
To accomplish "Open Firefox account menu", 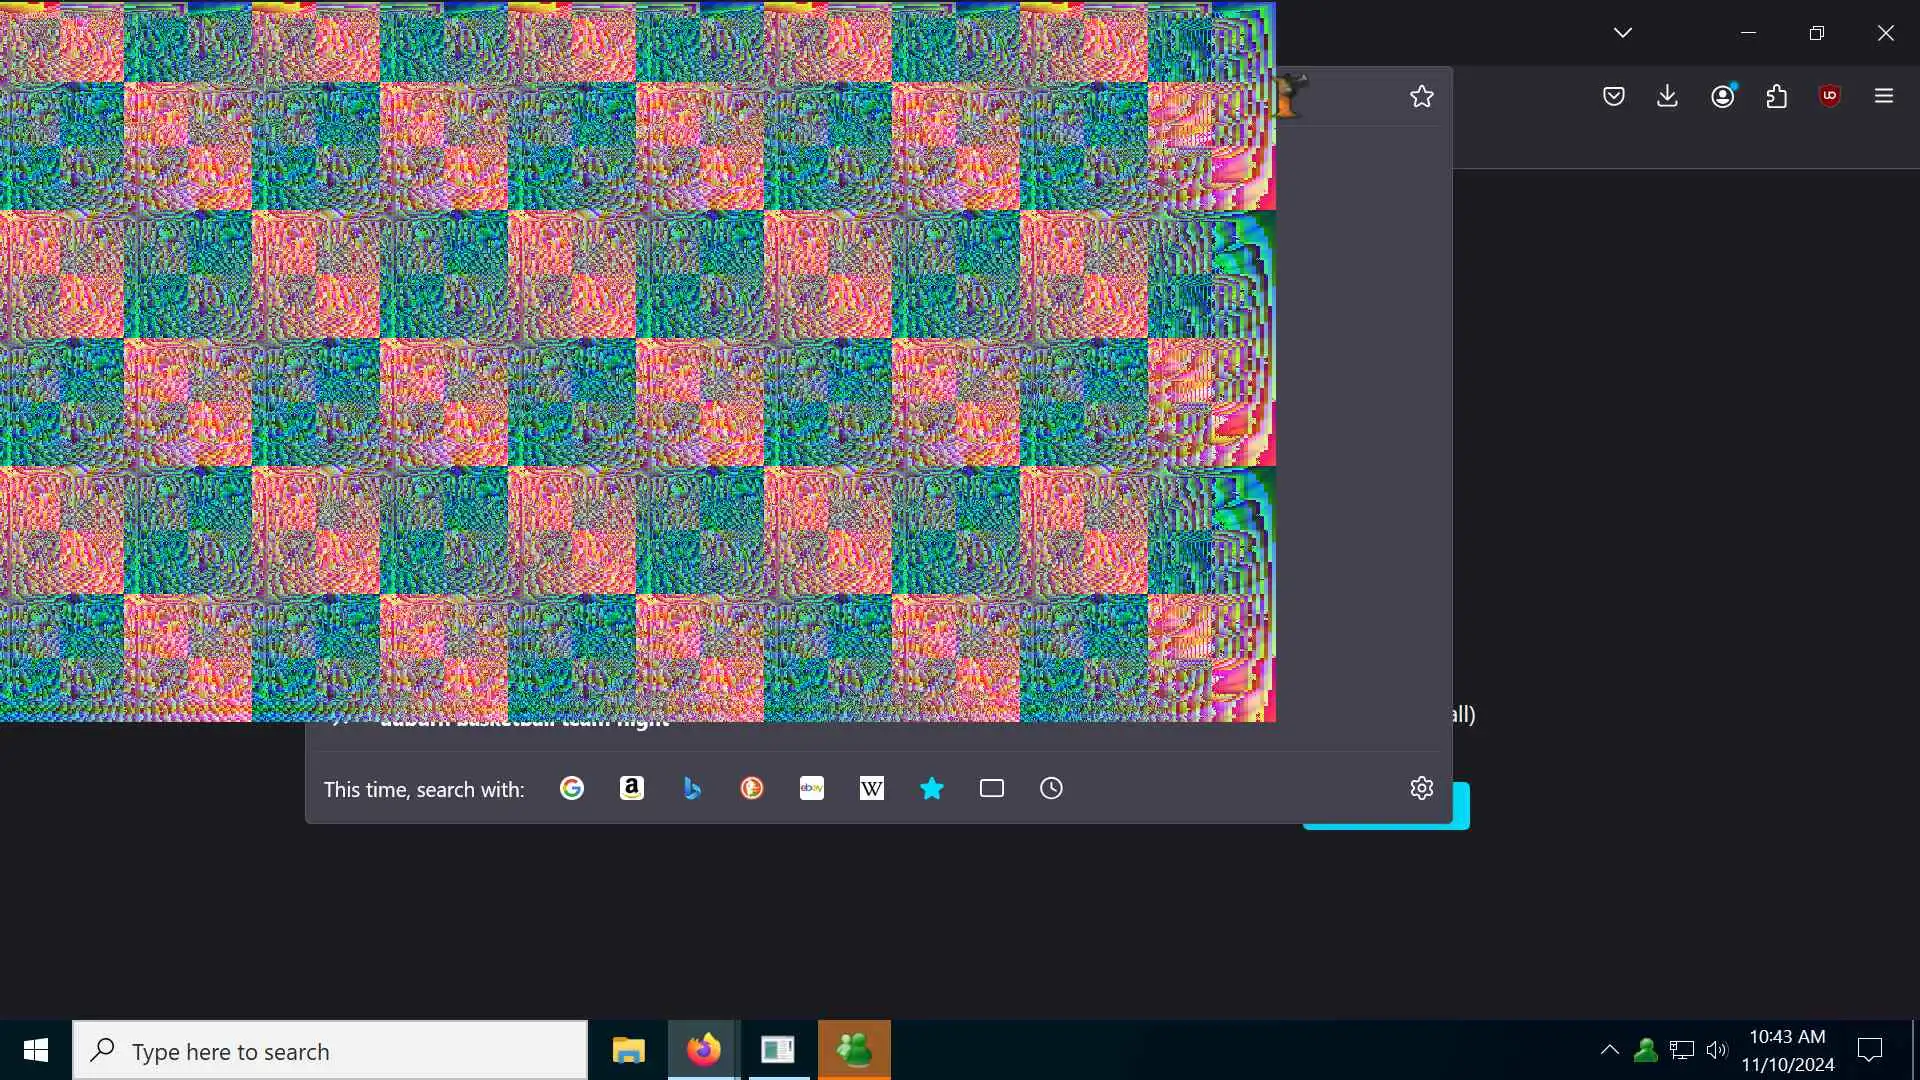I will (x=1722, y=97).
